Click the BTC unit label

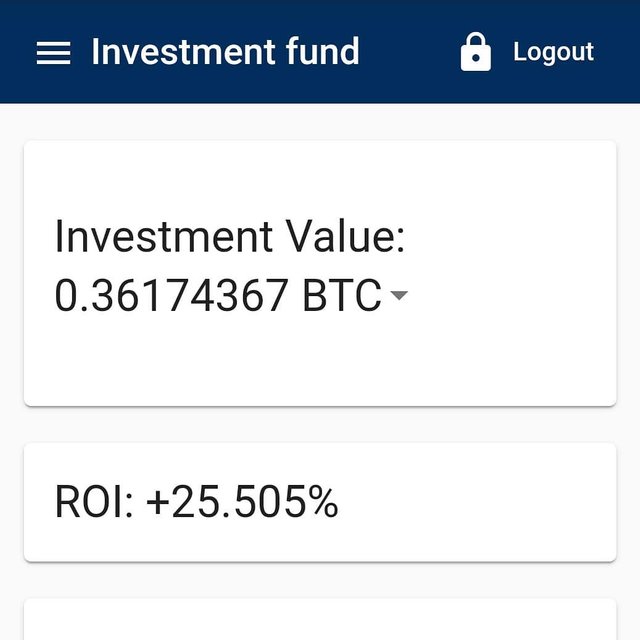pyautogui.click(x=342, y=296)
